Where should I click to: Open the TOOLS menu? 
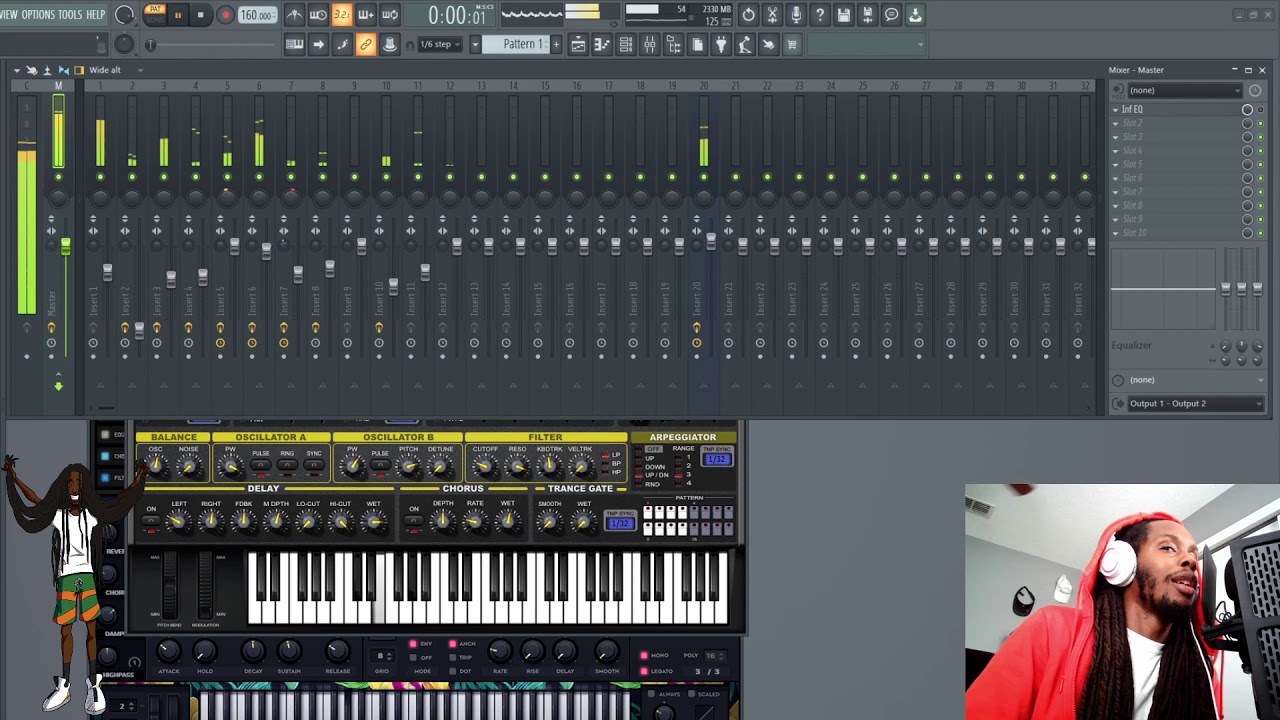70,15
